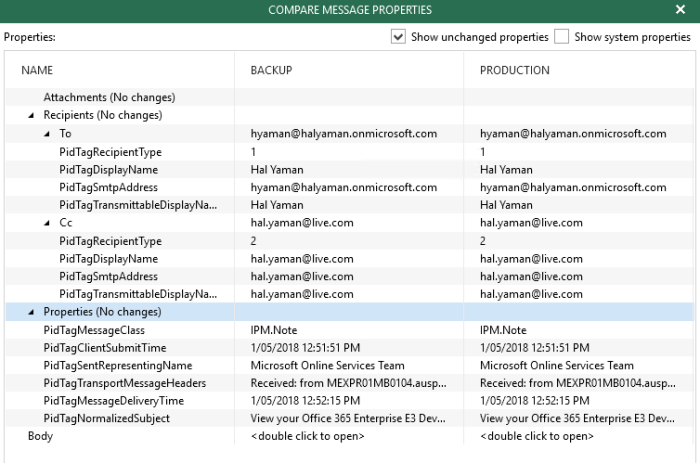
Task: Select PidTagMessageClass property name
Action: pos(94,330)
